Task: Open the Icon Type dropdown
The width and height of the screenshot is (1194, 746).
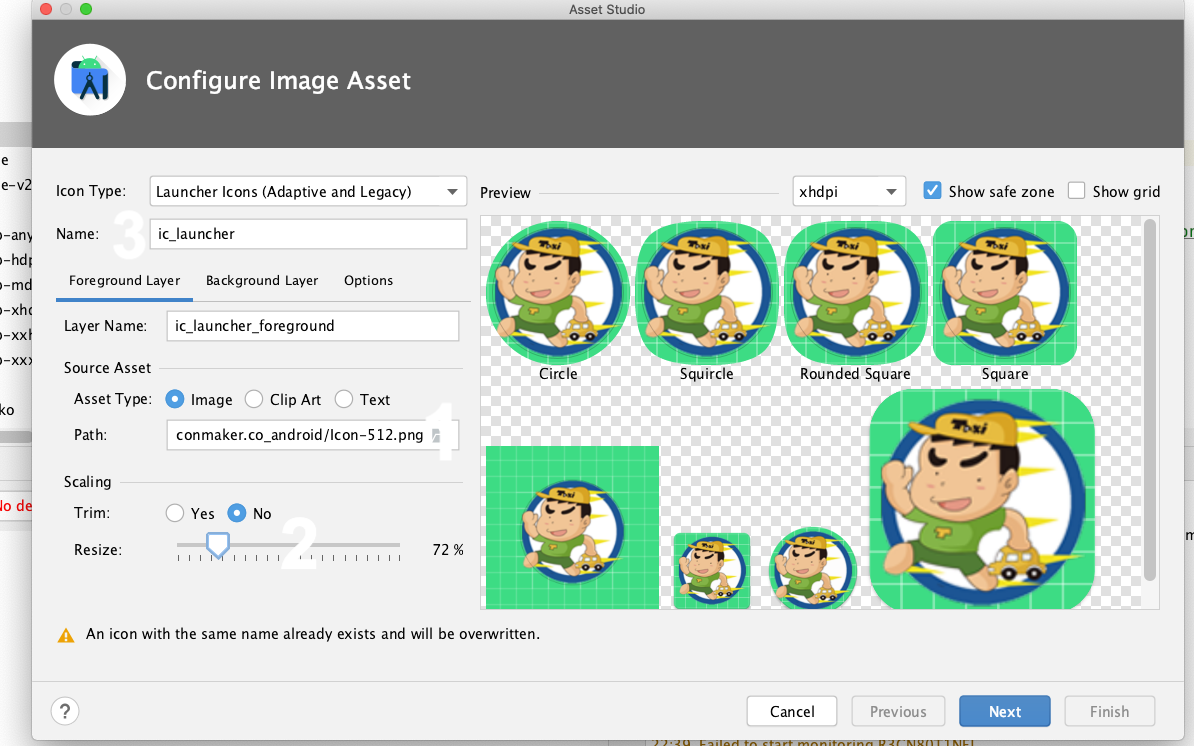Action: click(308, 191)
